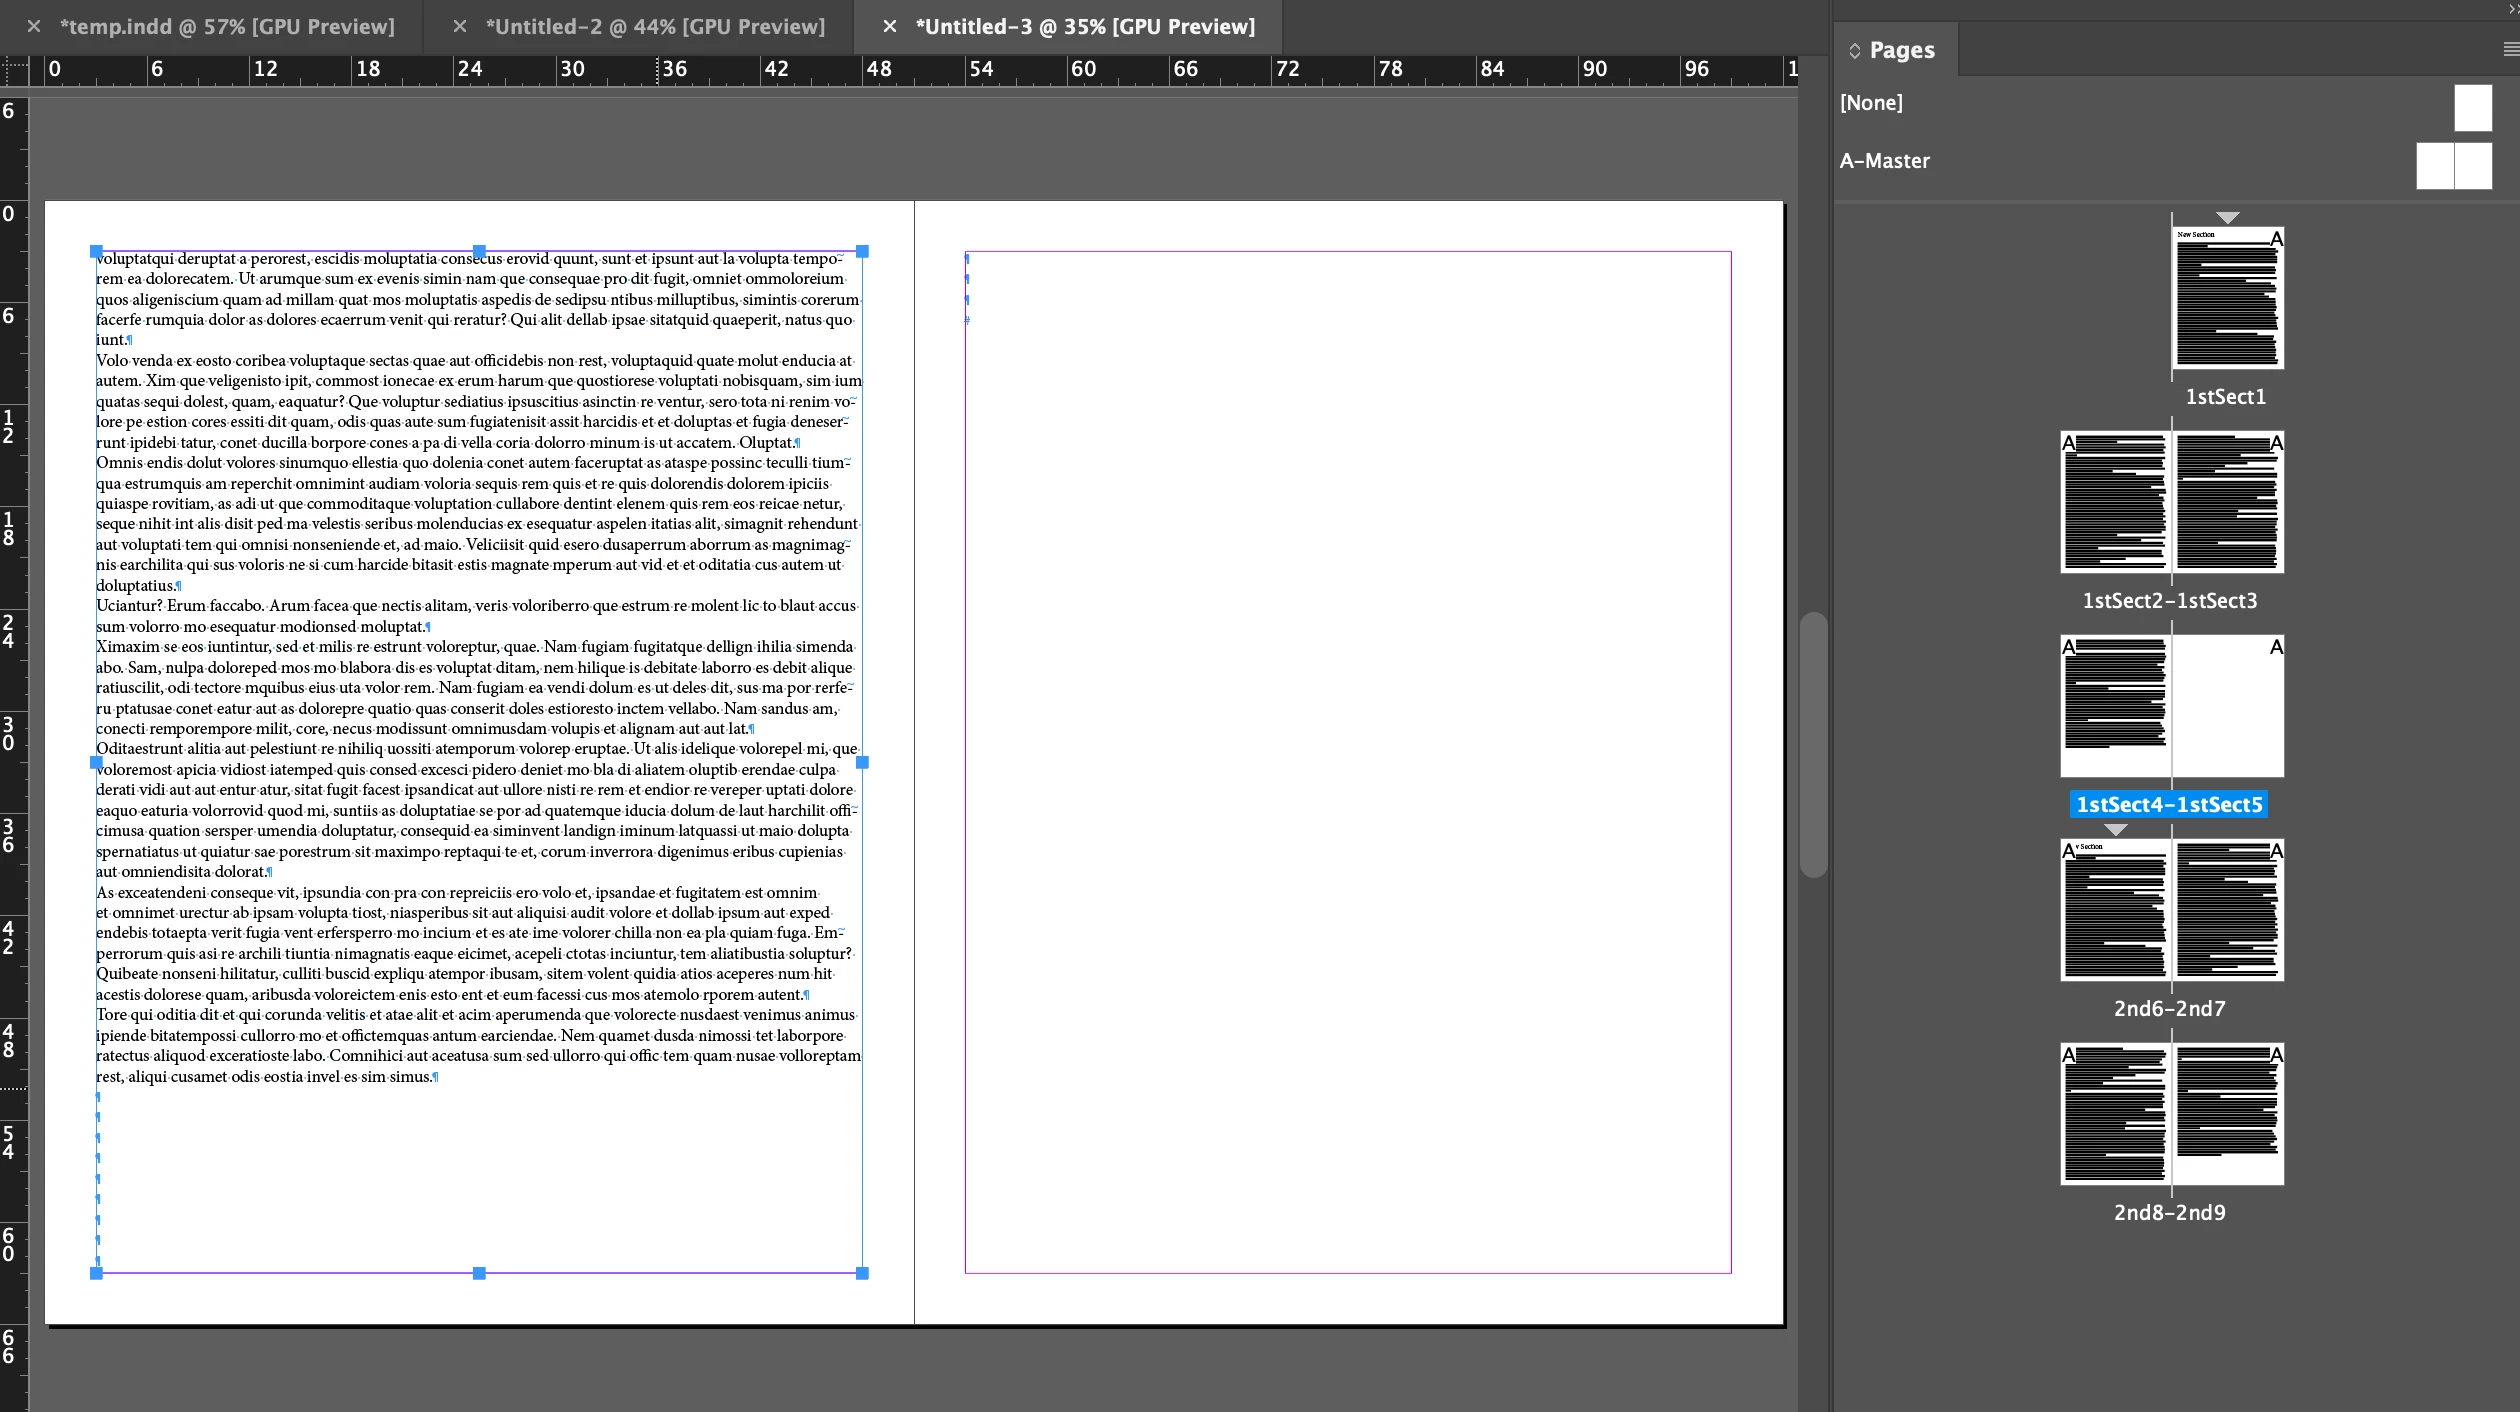This screenshot has width=2520, height=1412.
Task: Open the Pages panel hamburger menu
Action: pos(2510,49)
